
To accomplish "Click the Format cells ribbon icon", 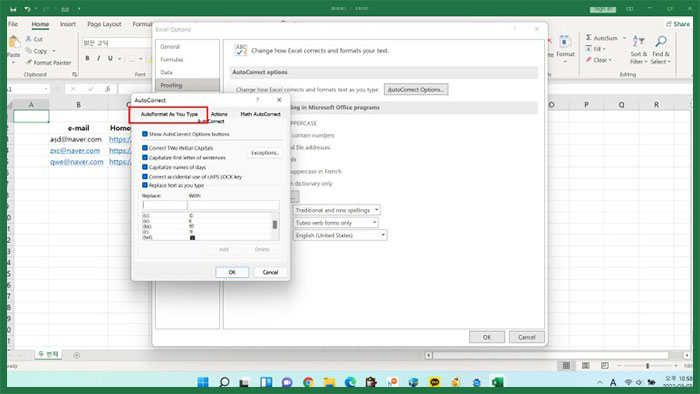I will (x=565, y=42).
